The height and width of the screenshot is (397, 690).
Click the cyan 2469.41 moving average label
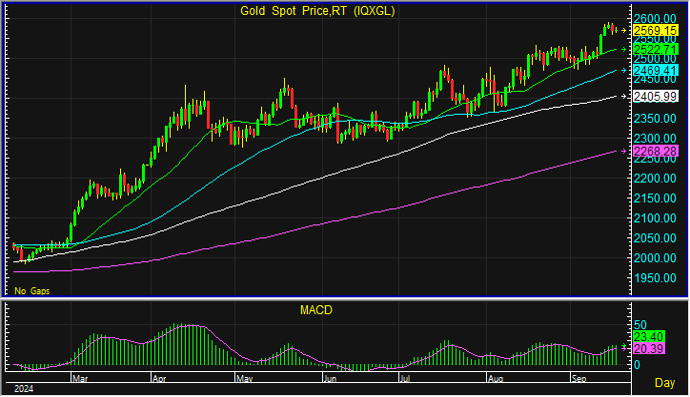click(x=655, y=70)
